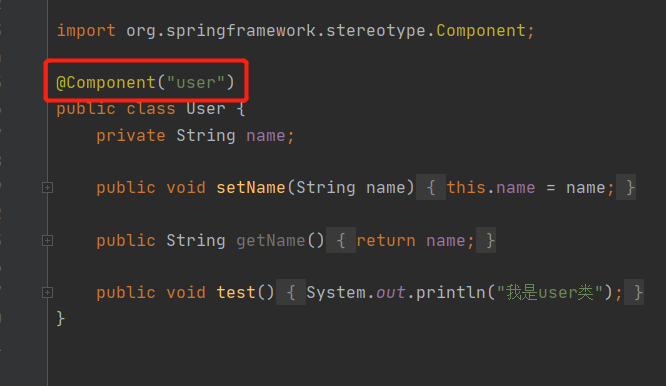This screenshot has width=666, height=386.
Task: Expand the folded setName method
Action: [48, 187]
